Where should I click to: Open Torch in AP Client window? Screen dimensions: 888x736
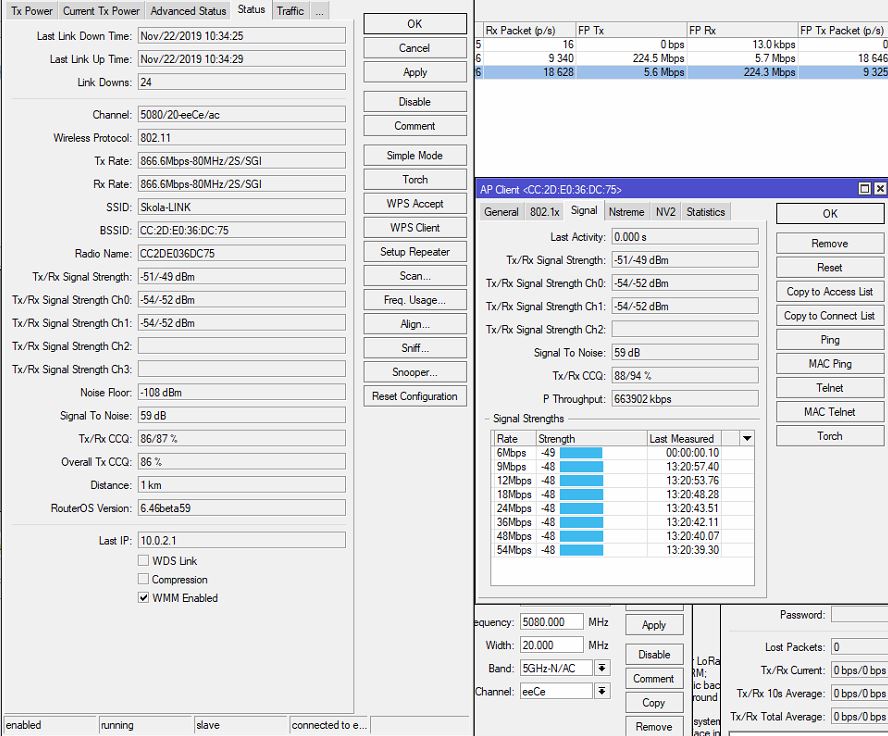click(830, 436)
